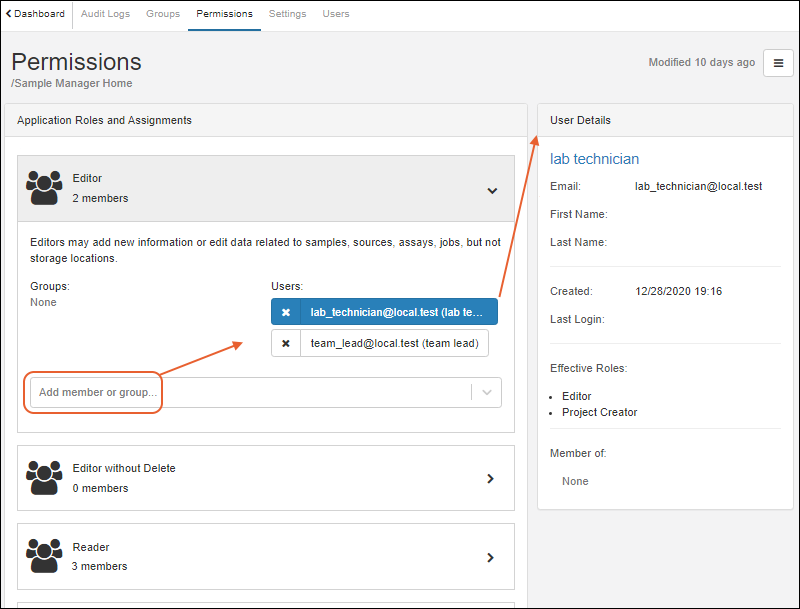Go to the Users tab

click(336, 14)
